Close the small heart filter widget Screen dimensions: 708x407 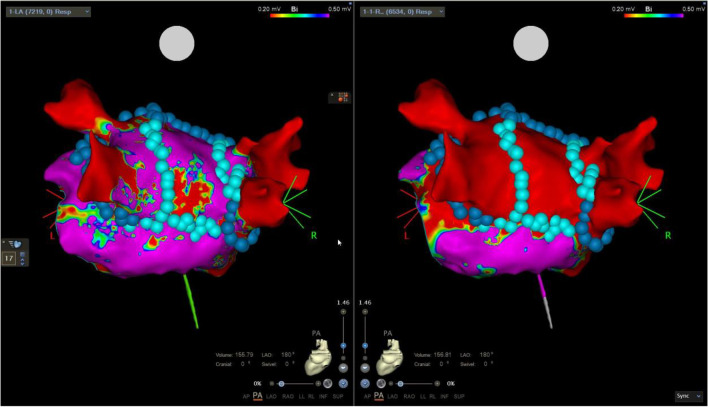click(4, 242)
